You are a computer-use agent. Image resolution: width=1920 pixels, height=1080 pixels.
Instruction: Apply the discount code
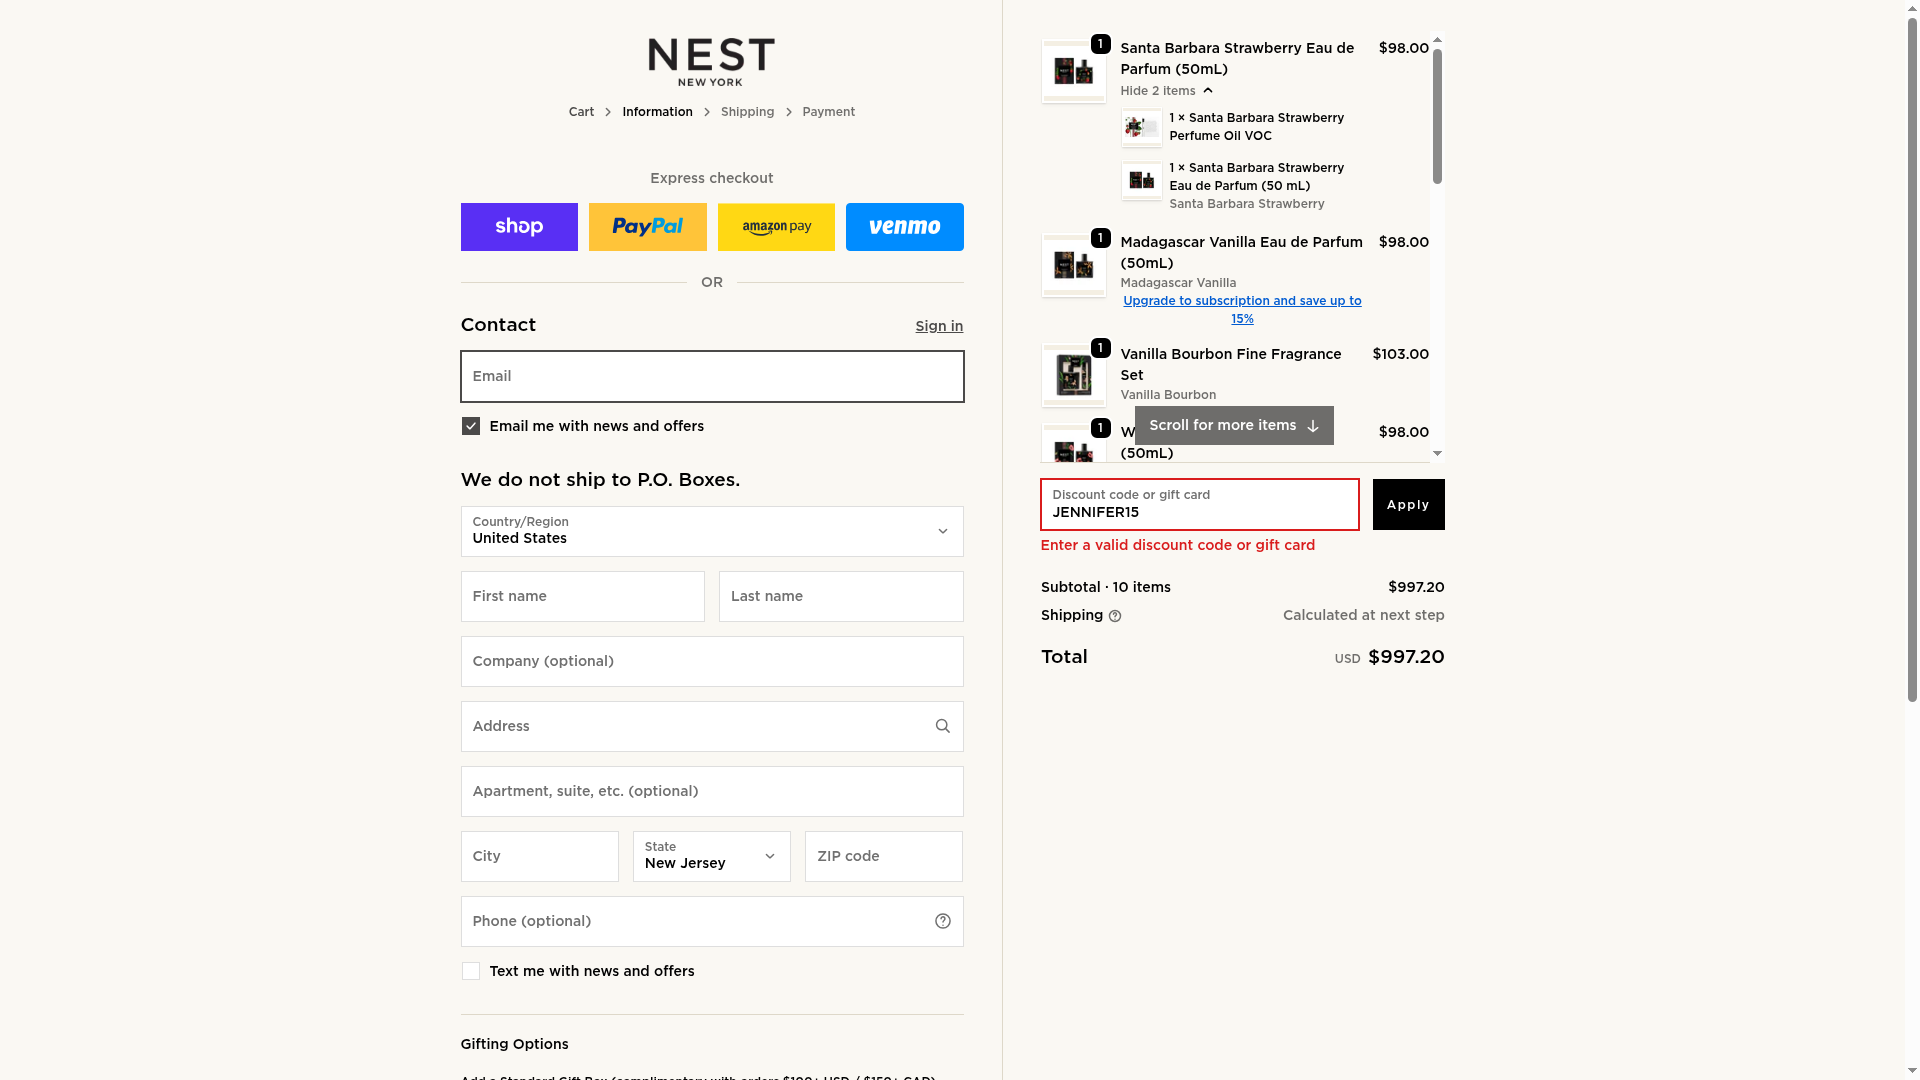coord(1408,504)
